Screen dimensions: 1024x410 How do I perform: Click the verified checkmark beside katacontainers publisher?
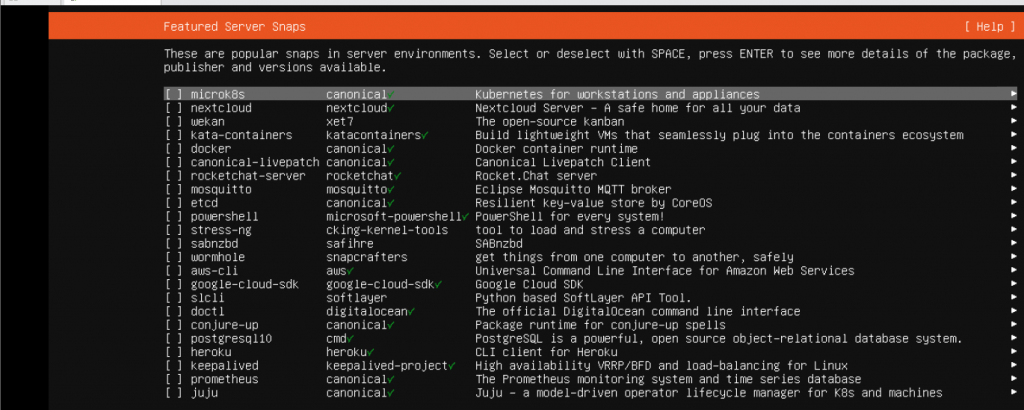425,135
